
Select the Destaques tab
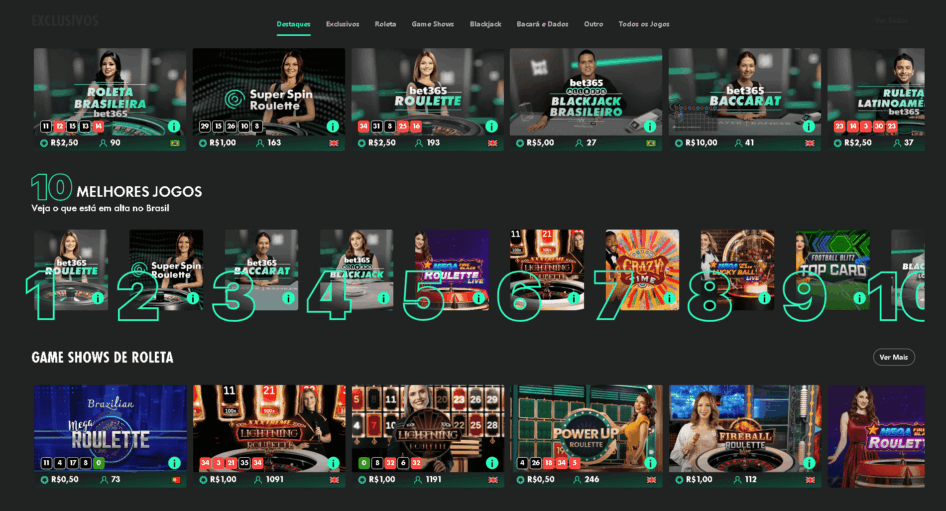[293, 24]
